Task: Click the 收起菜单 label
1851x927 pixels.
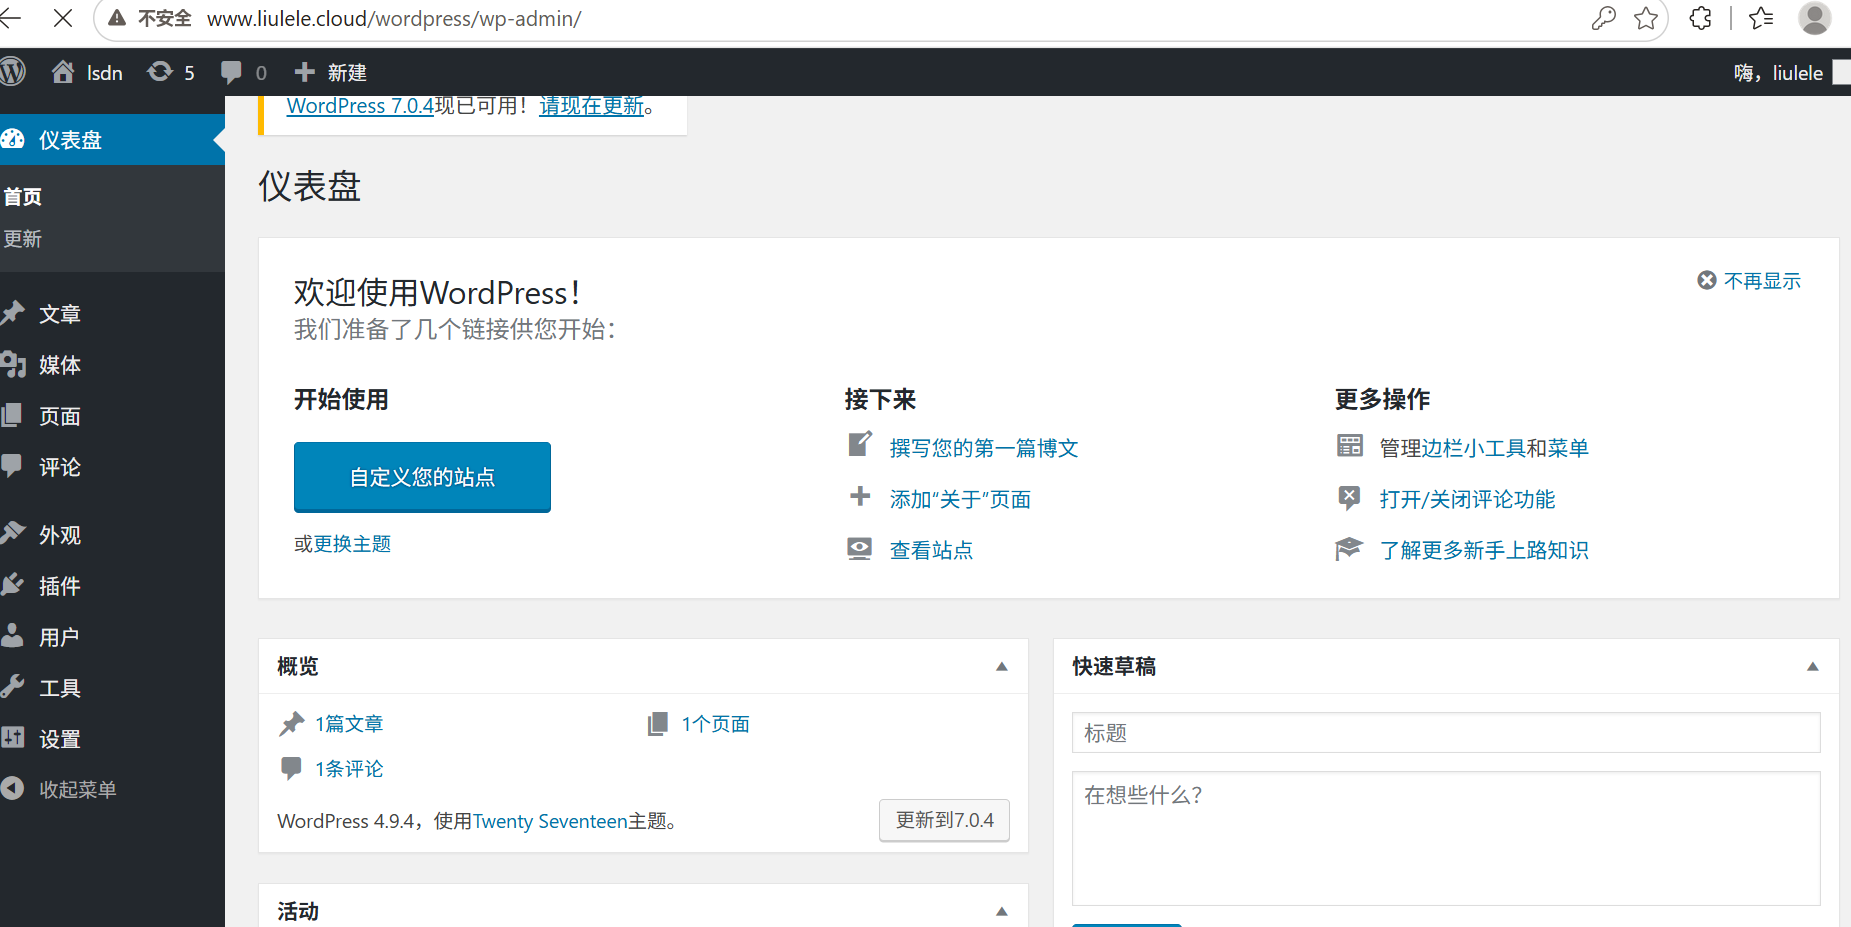Action: pyautogui.click(x=78, y=790)
